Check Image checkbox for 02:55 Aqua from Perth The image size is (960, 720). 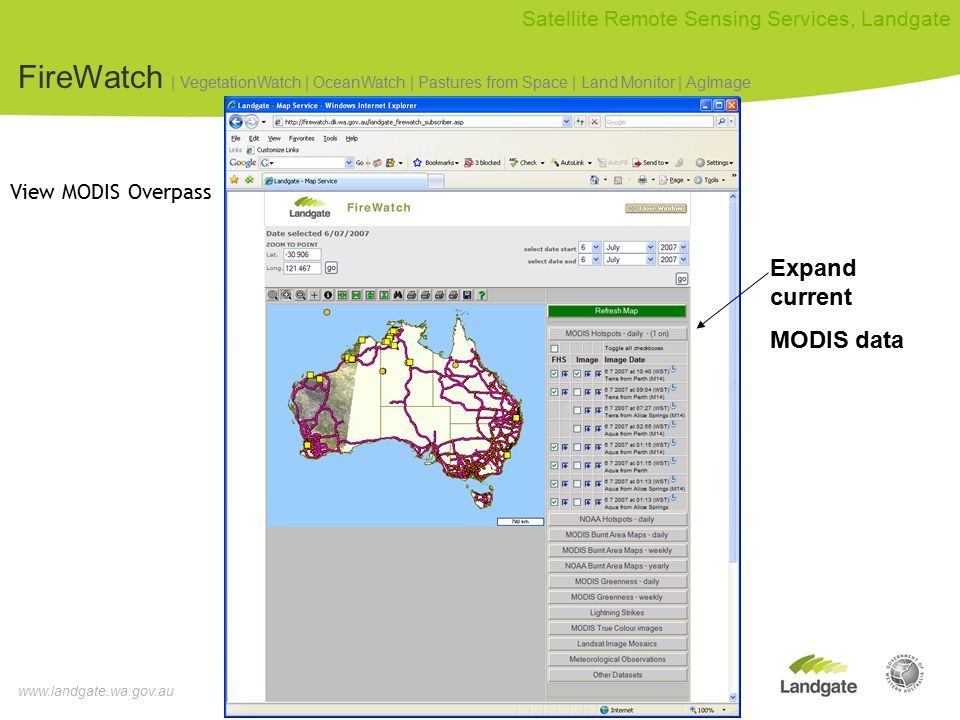coord(577,429)
